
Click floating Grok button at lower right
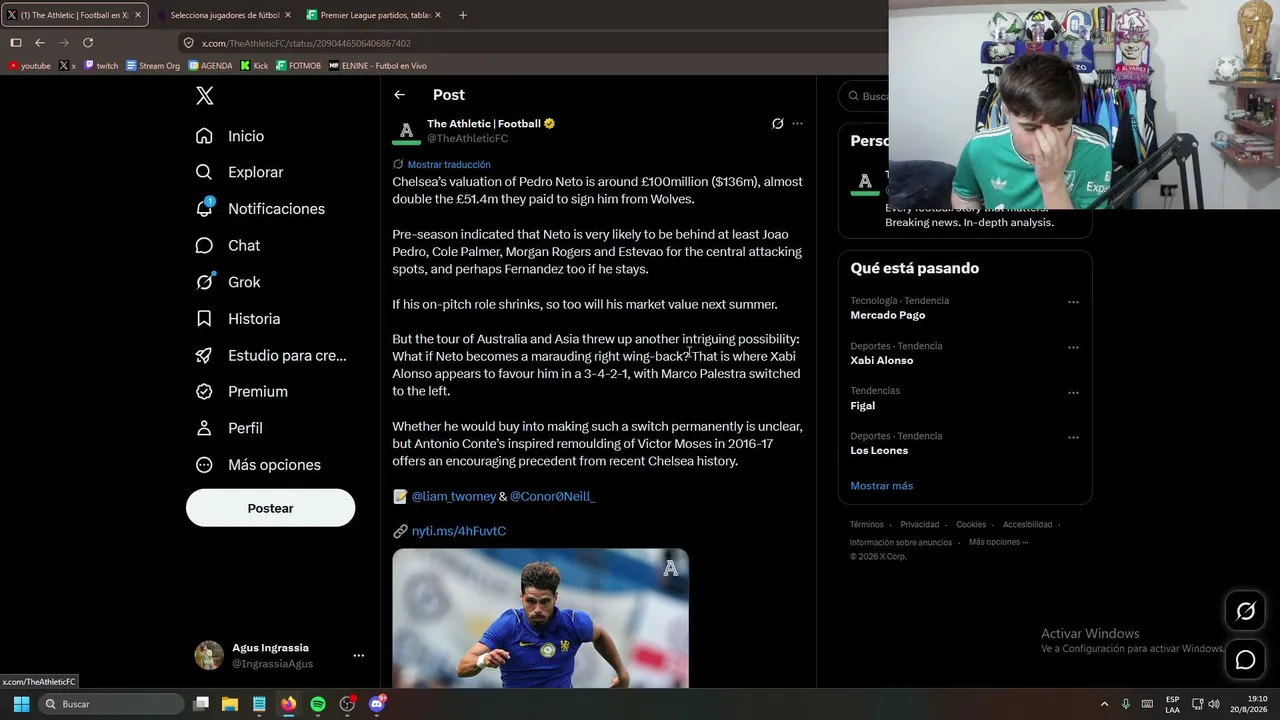point(1245,611)
